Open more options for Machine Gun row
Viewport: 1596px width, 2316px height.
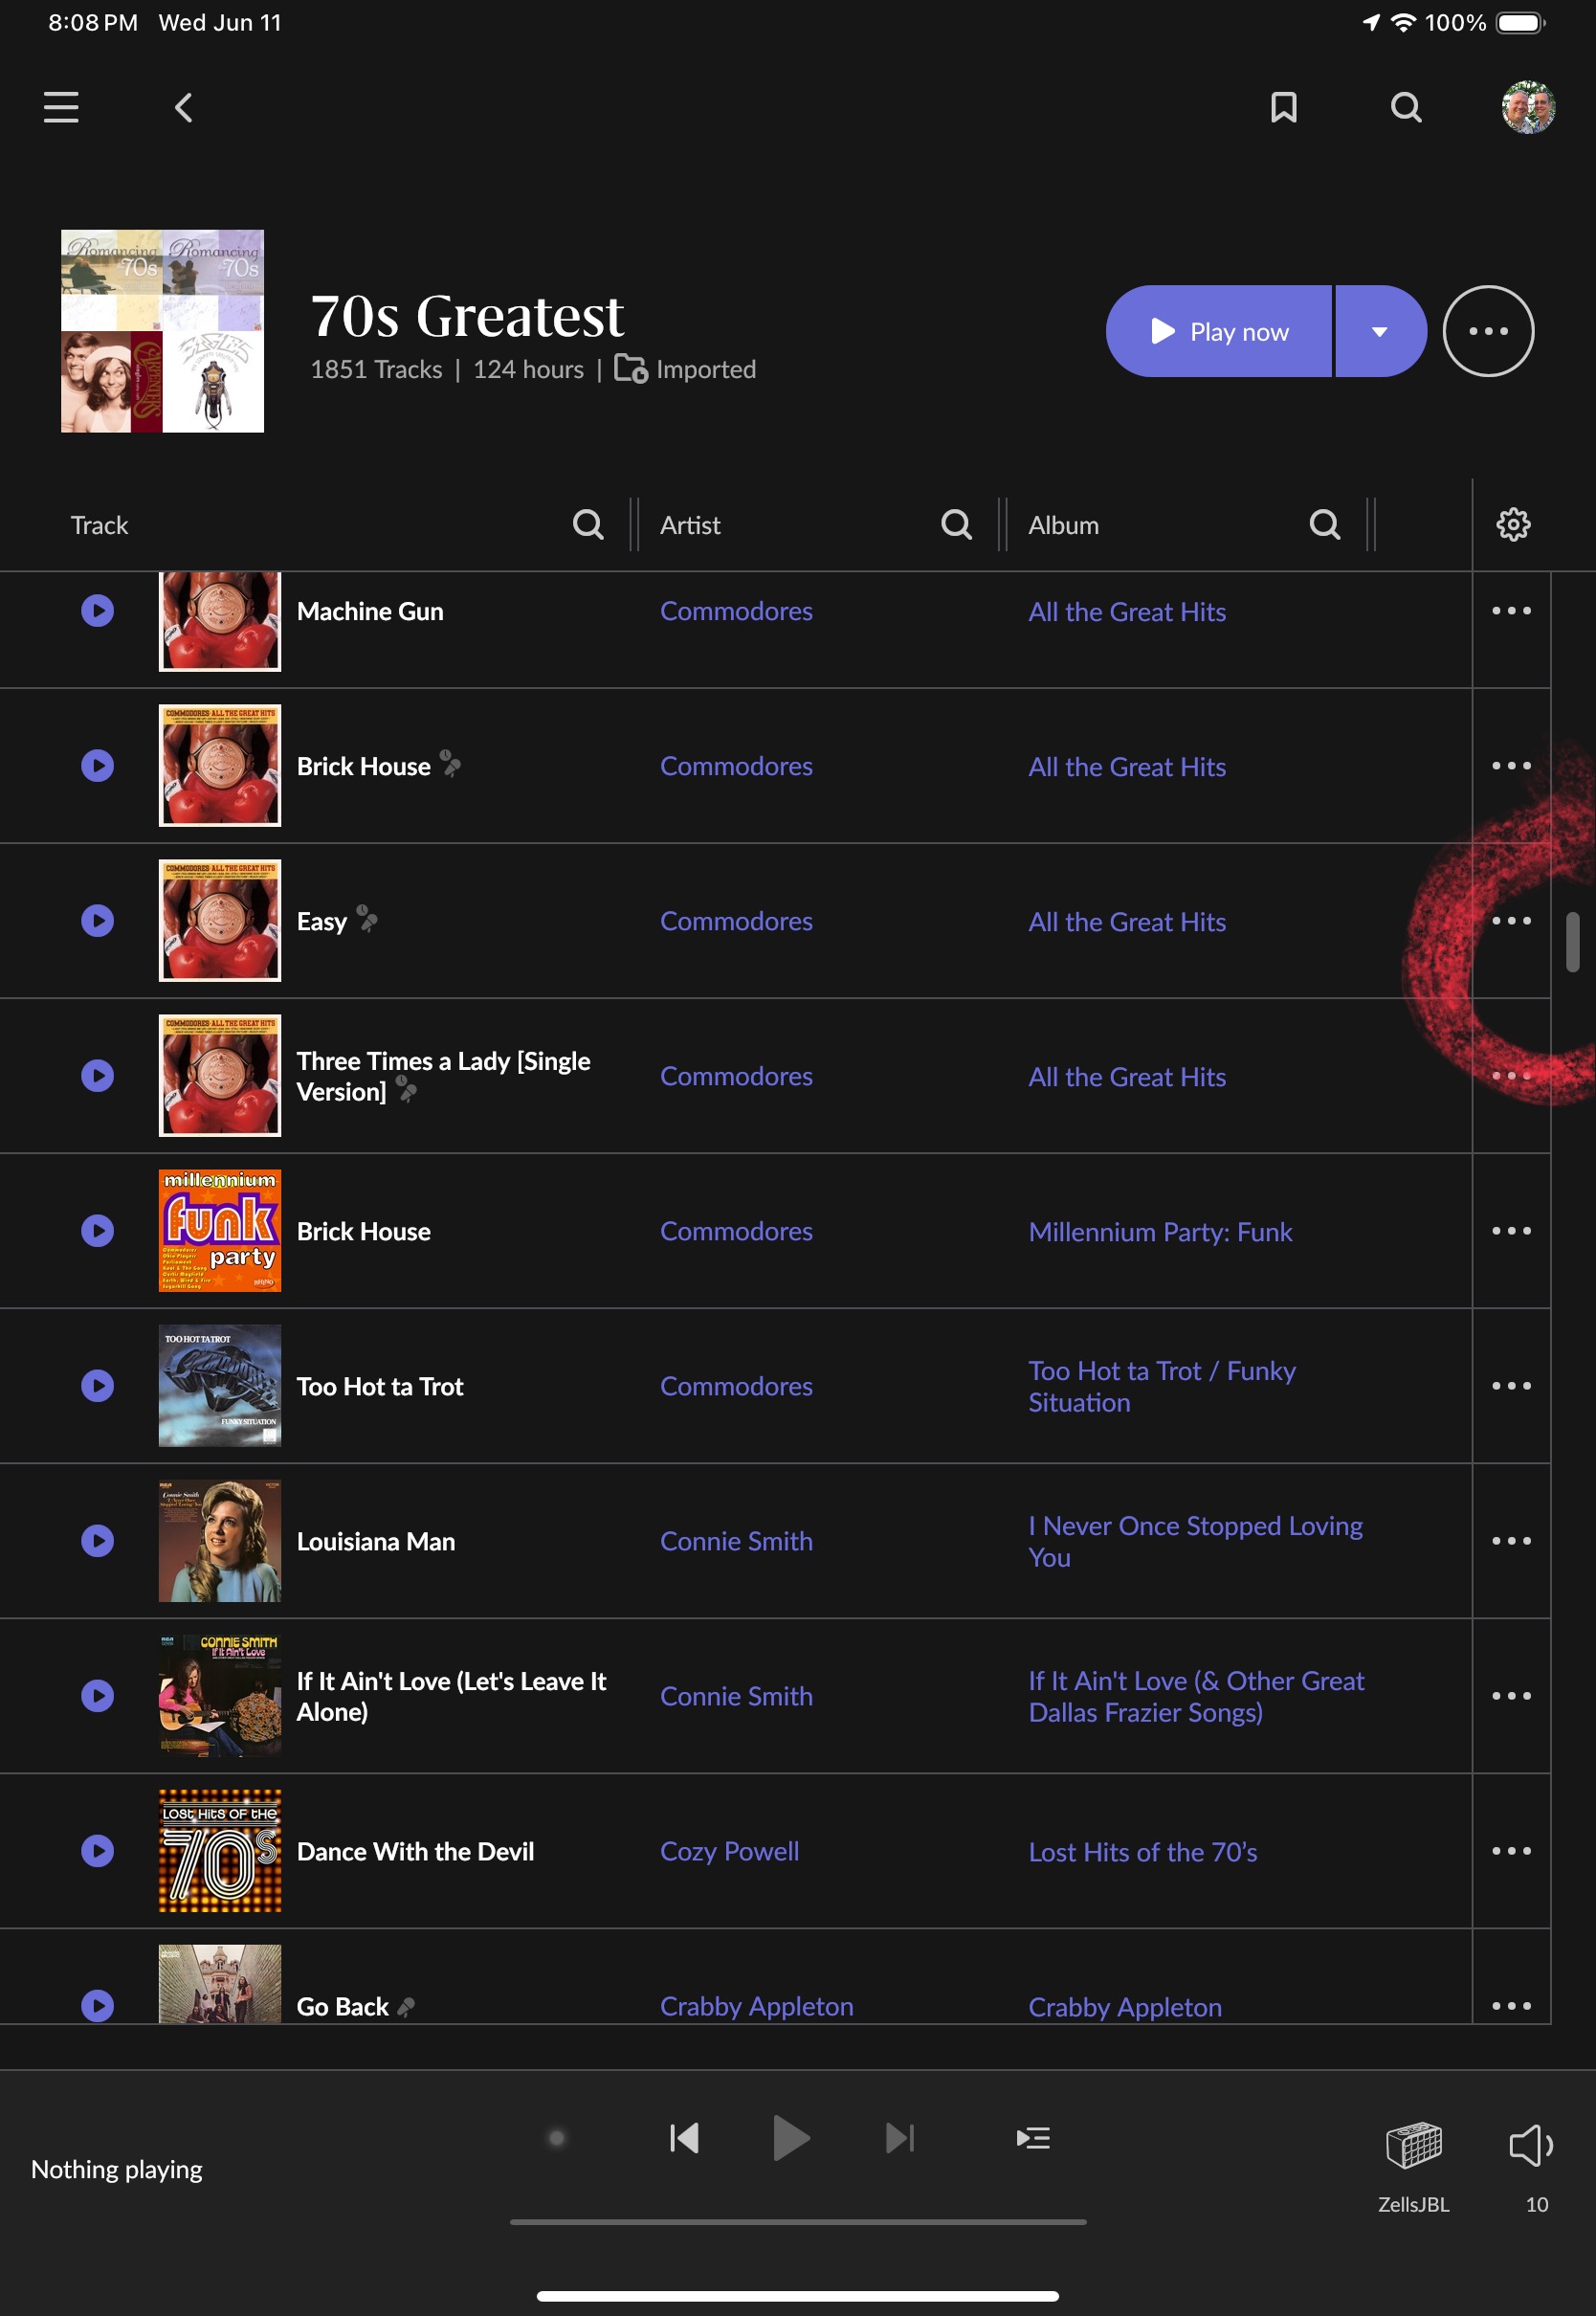(1511, 610)
